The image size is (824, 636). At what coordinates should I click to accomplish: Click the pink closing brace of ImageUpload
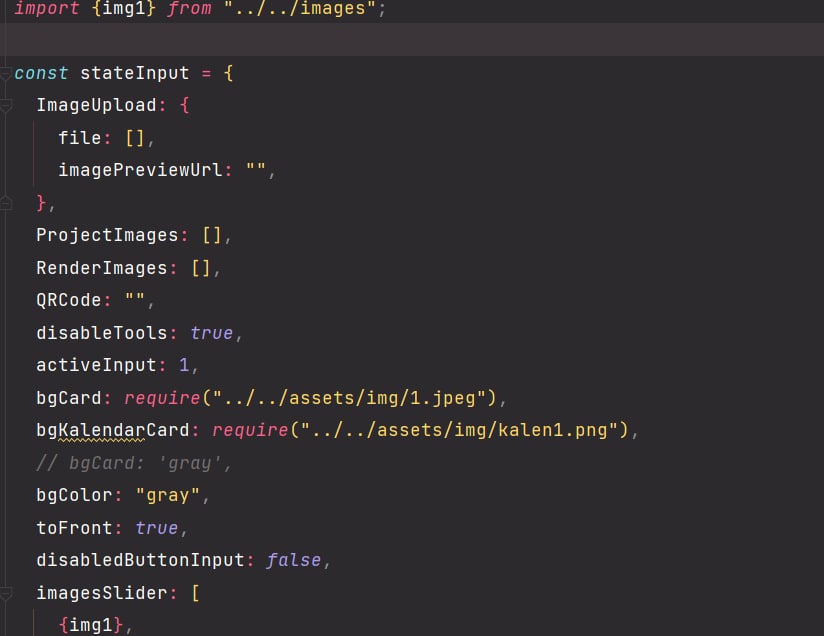coord(41,203)
